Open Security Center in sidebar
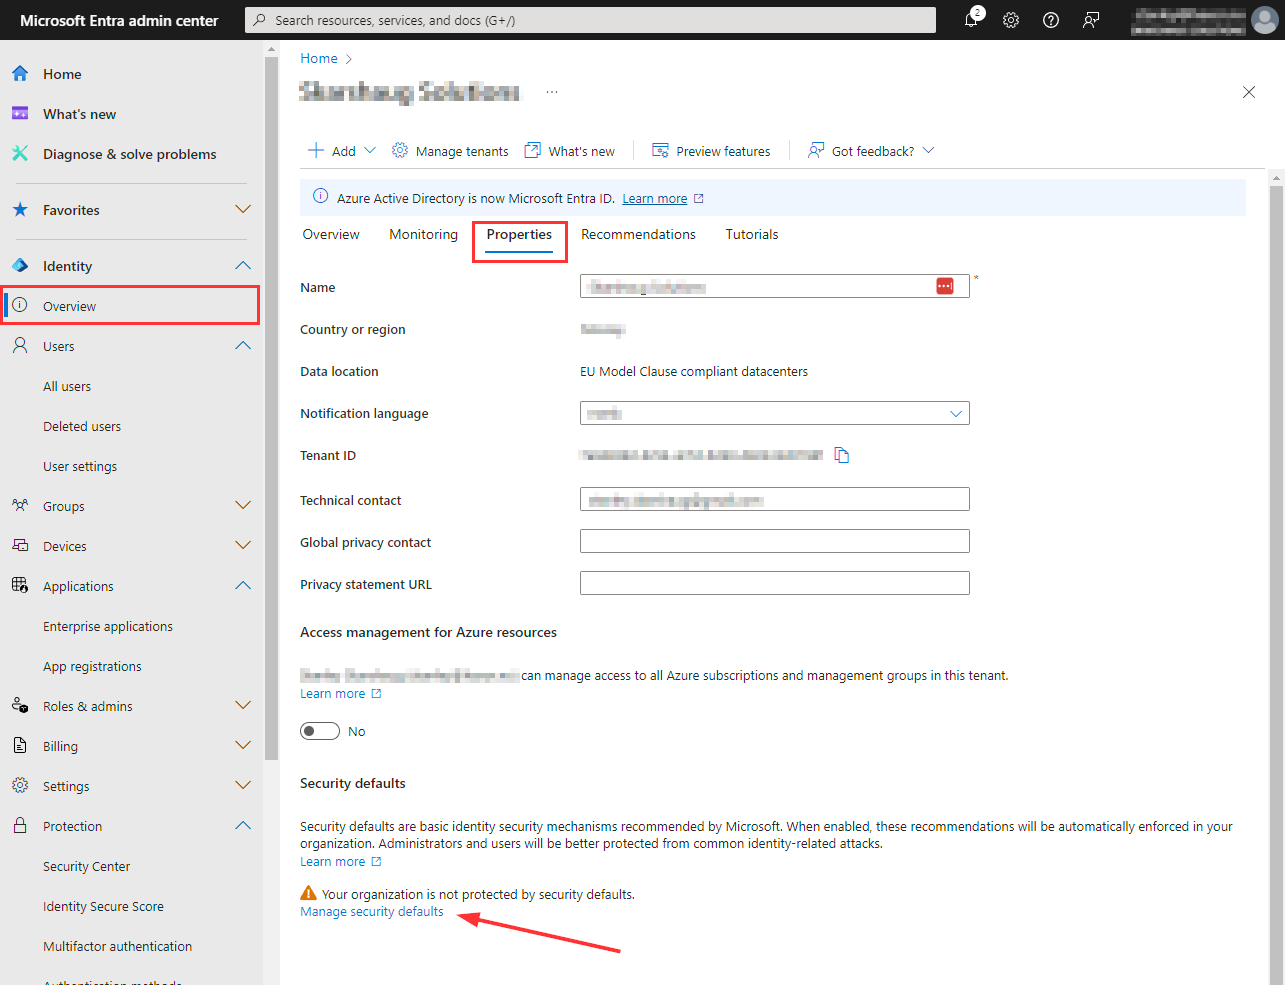Image resolution: width=1285 pixels, height=985 pixels. [87, 866]
